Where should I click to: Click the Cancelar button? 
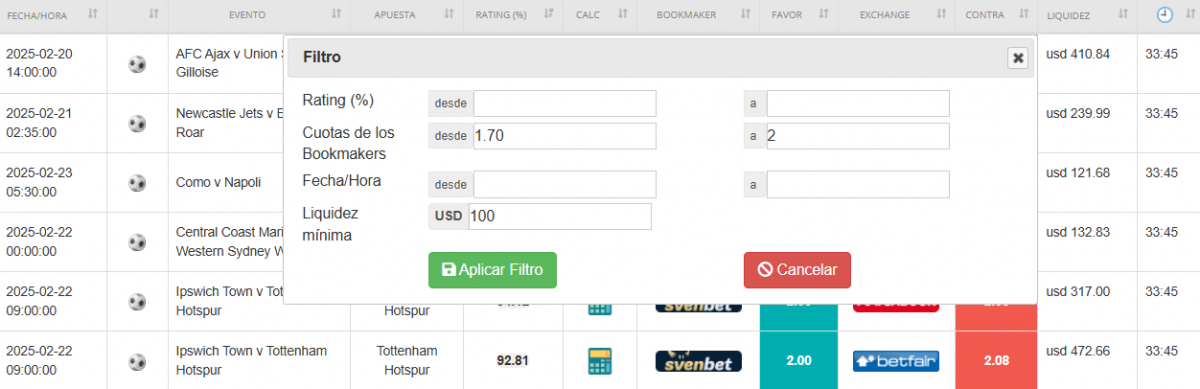(797, 270)
